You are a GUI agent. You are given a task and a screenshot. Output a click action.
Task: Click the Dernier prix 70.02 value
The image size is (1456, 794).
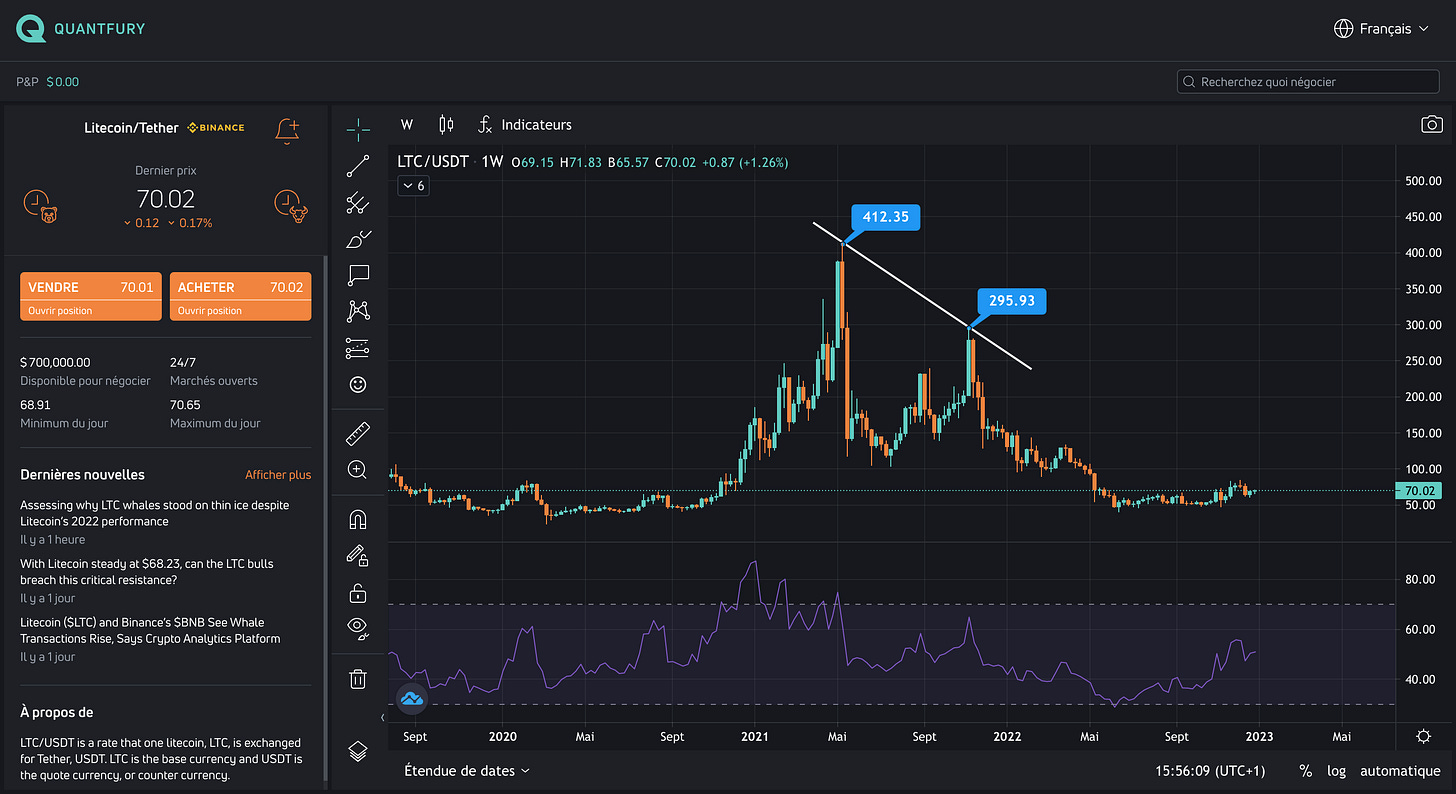165,199
